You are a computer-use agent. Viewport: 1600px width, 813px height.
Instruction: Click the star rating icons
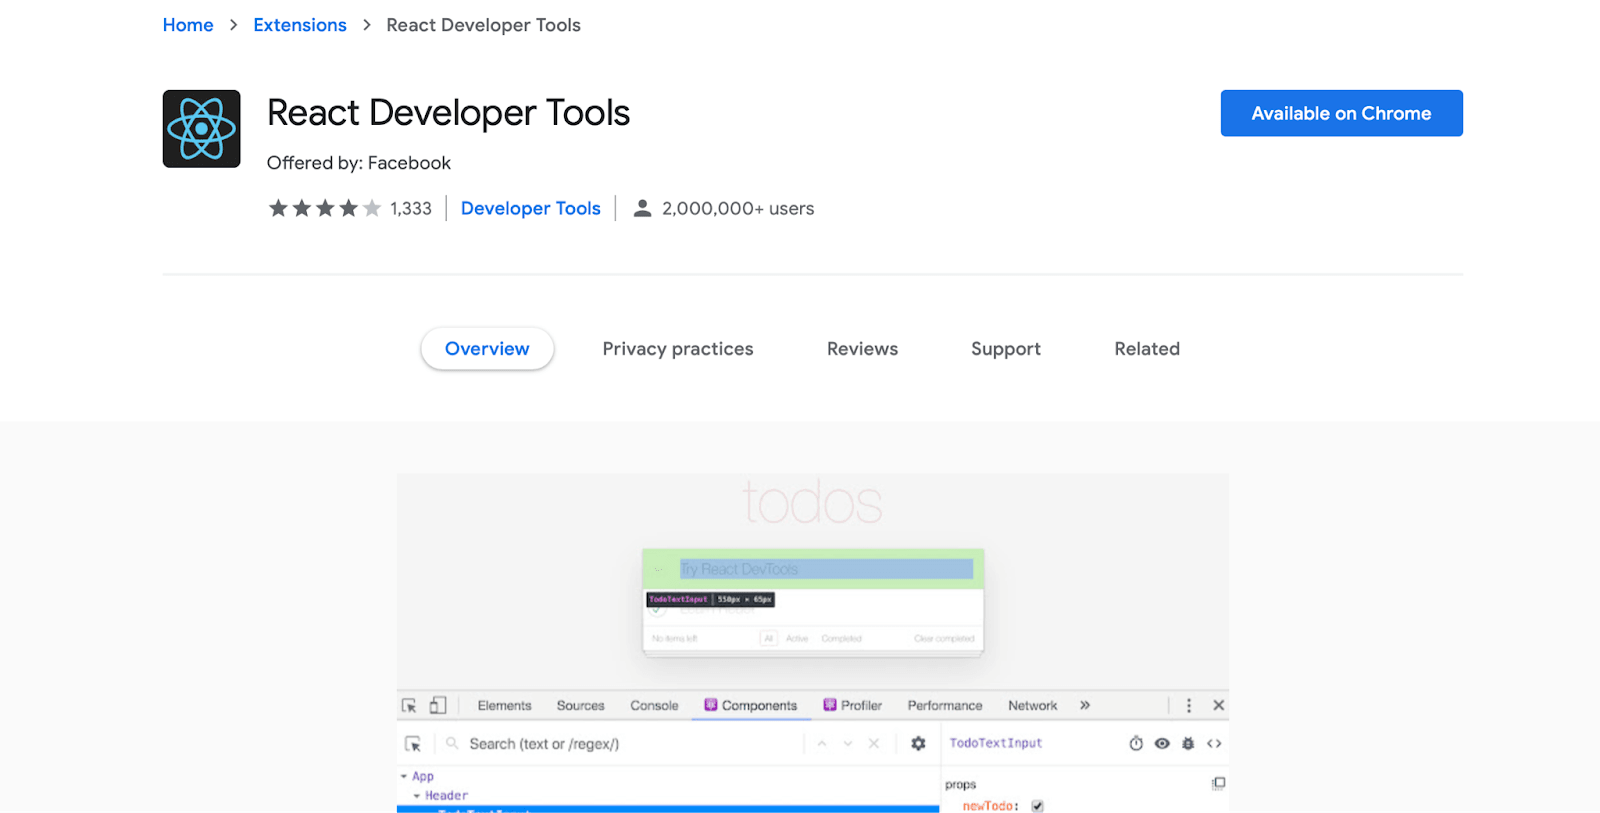click(x=325, y=208)
